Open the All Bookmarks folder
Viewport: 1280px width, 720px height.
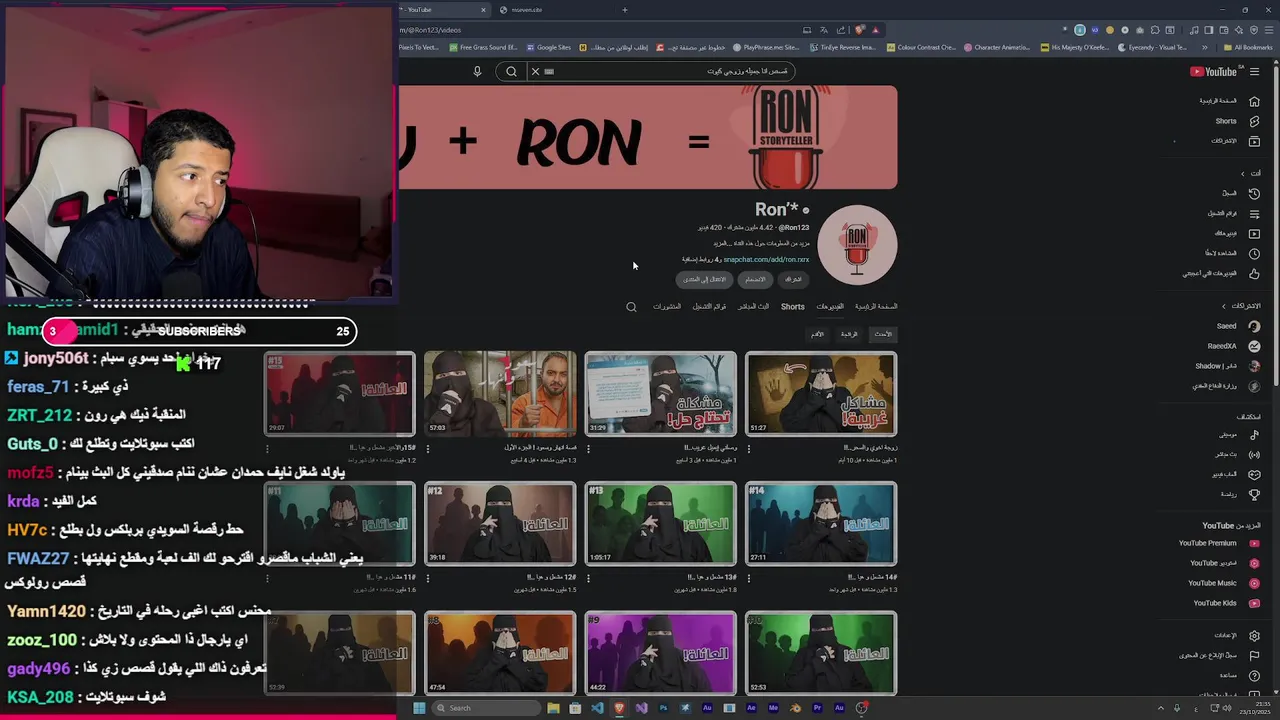1248,47
